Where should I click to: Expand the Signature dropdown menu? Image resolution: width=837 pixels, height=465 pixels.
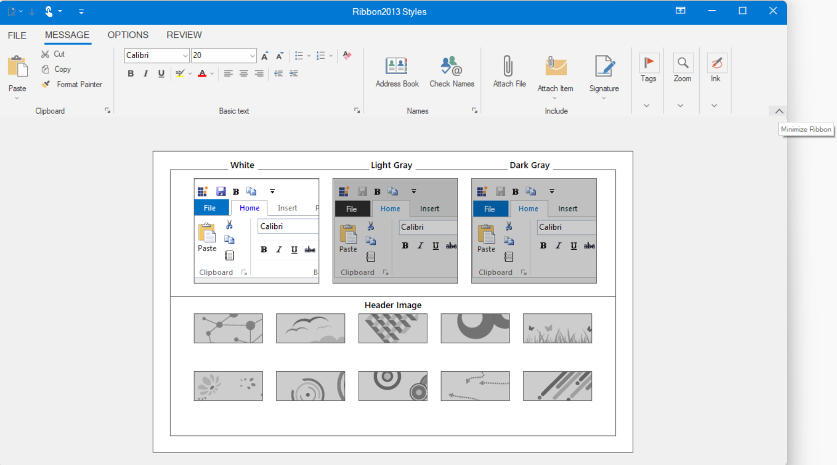click(603, 98)
